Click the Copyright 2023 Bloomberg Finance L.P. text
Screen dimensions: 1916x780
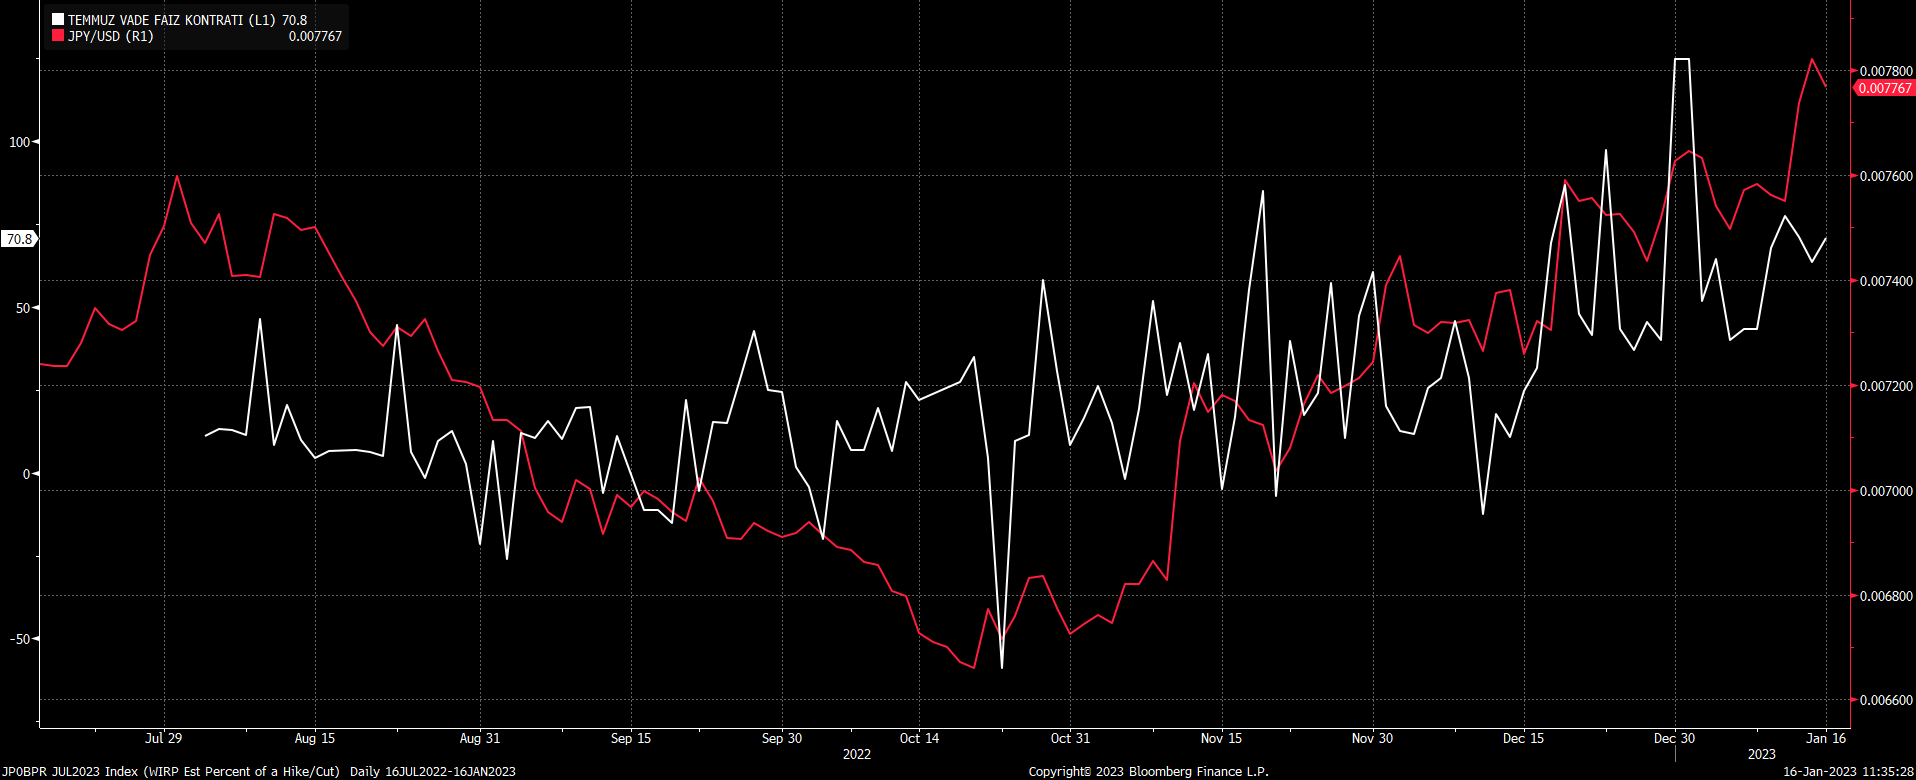[1148, 771]
